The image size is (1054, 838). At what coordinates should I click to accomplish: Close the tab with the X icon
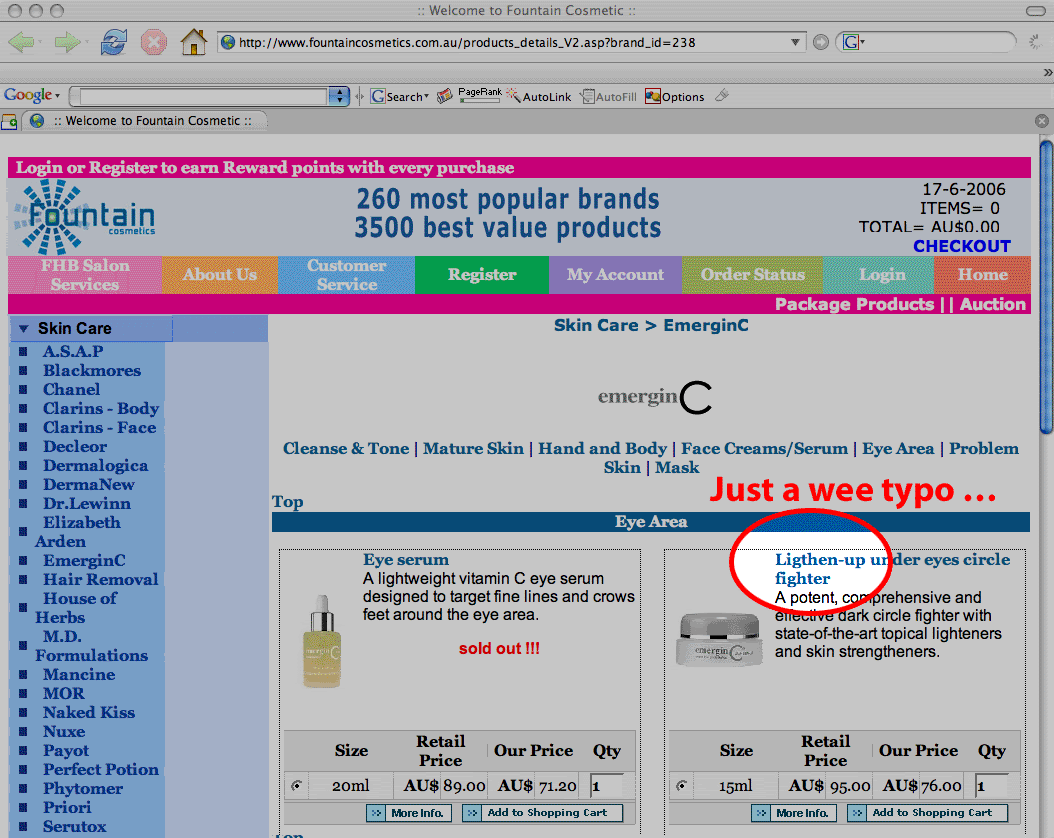click(1042, 121)
